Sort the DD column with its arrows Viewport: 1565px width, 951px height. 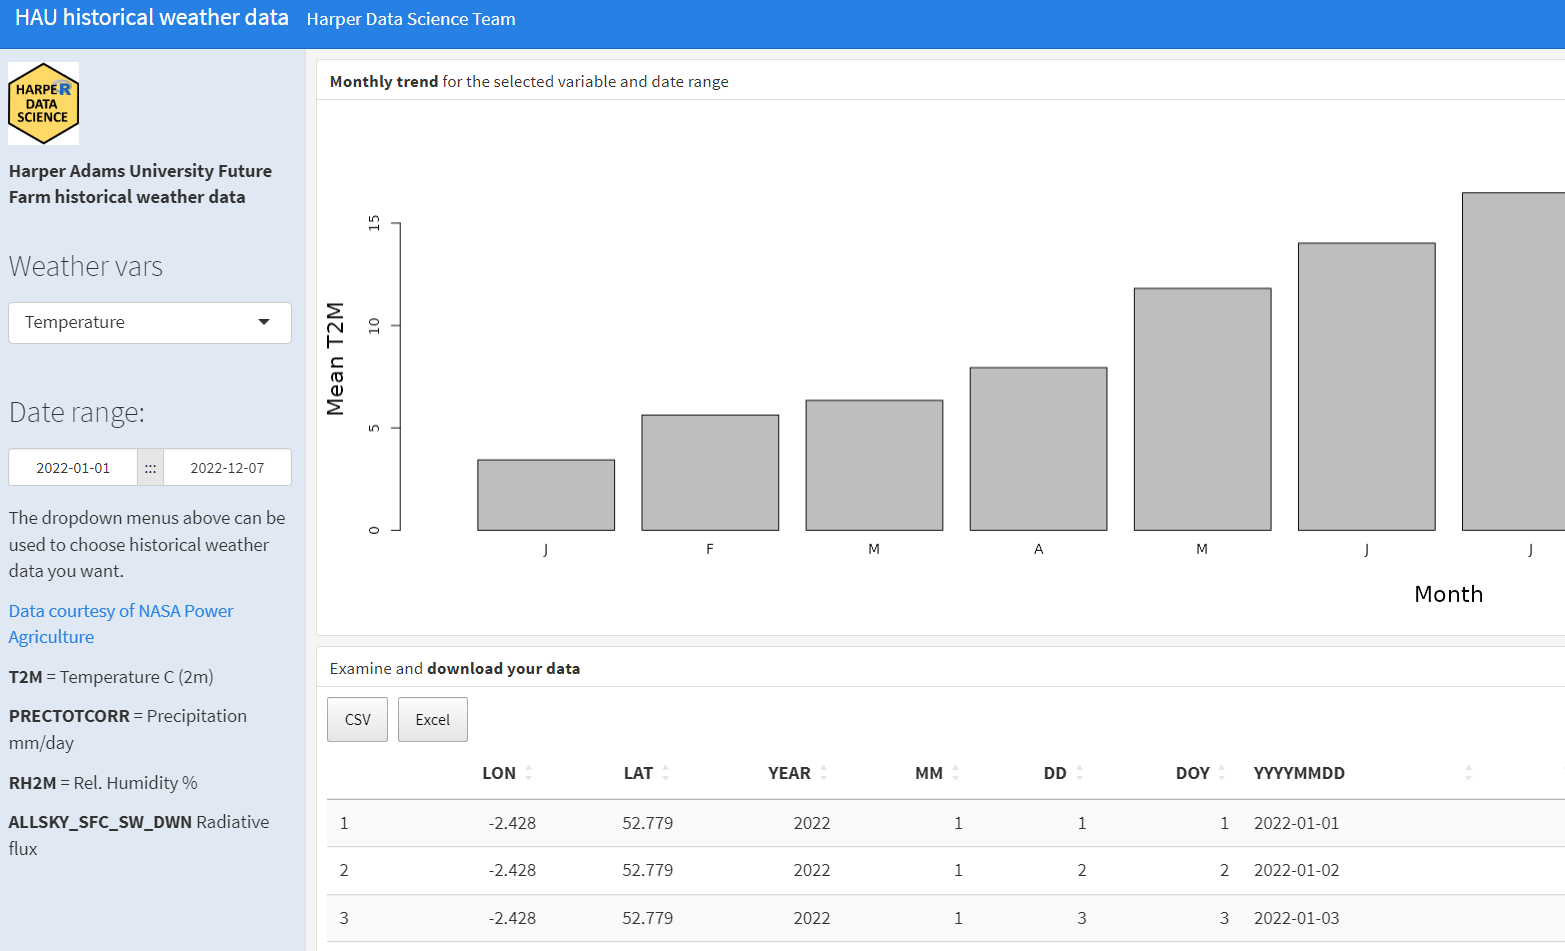(x=1082, y=772)
